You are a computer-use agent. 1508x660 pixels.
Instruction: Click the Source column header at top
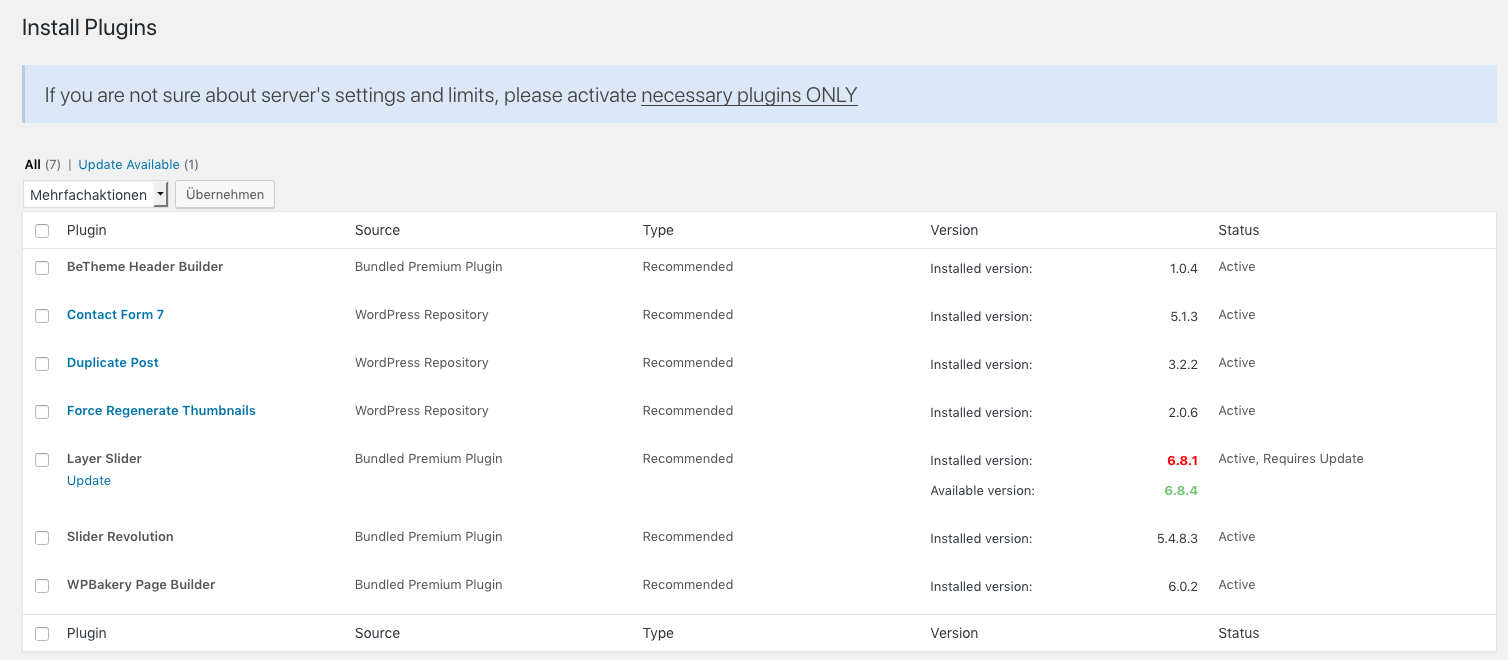tap(377, 230)
